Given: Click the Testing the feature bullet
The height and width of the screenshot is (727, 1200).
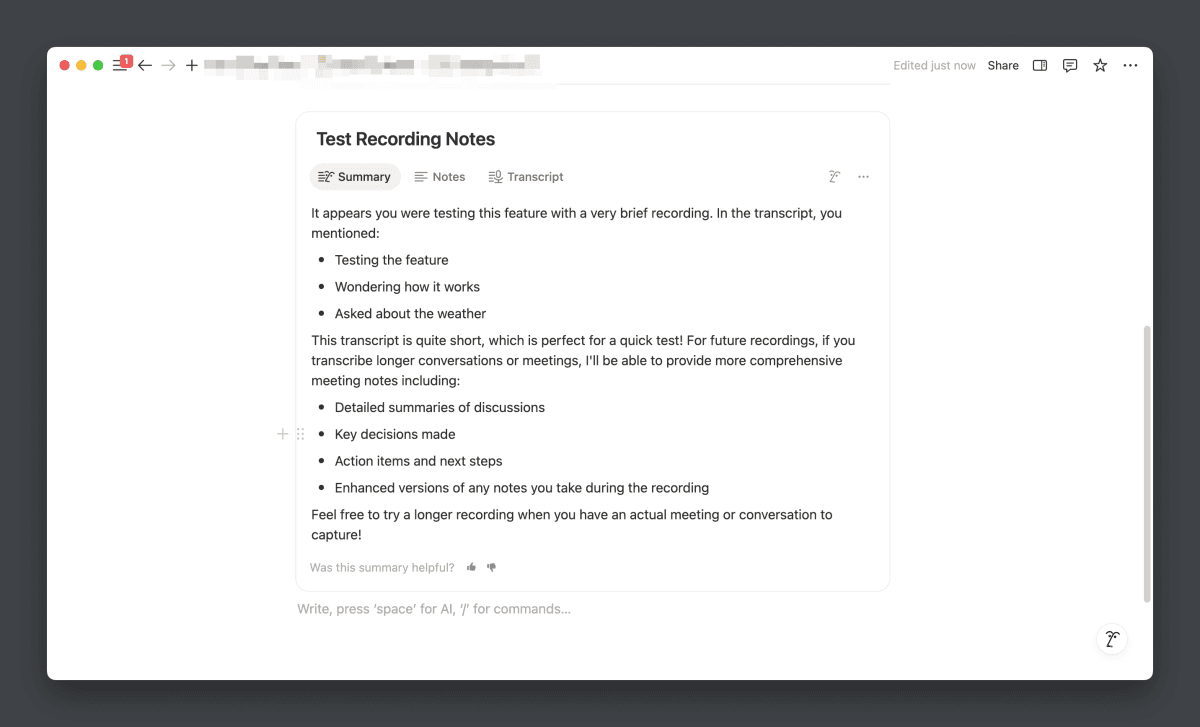Looking at the screenshot, I should pos(392,260).
